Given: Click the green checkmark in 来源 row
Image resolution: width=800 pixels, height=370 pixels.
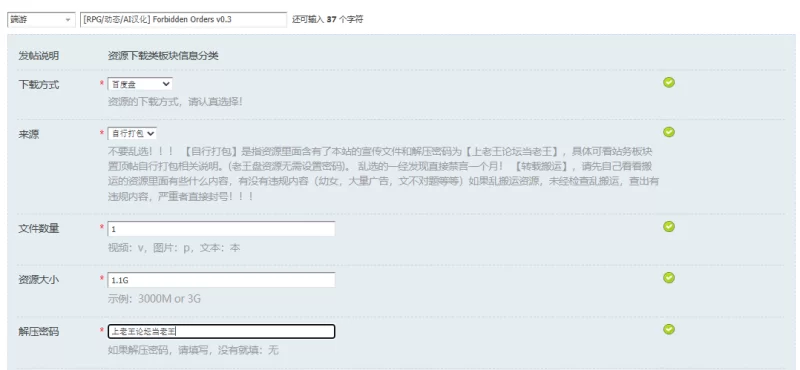Looking at the screenshot, I should point(669,132).
